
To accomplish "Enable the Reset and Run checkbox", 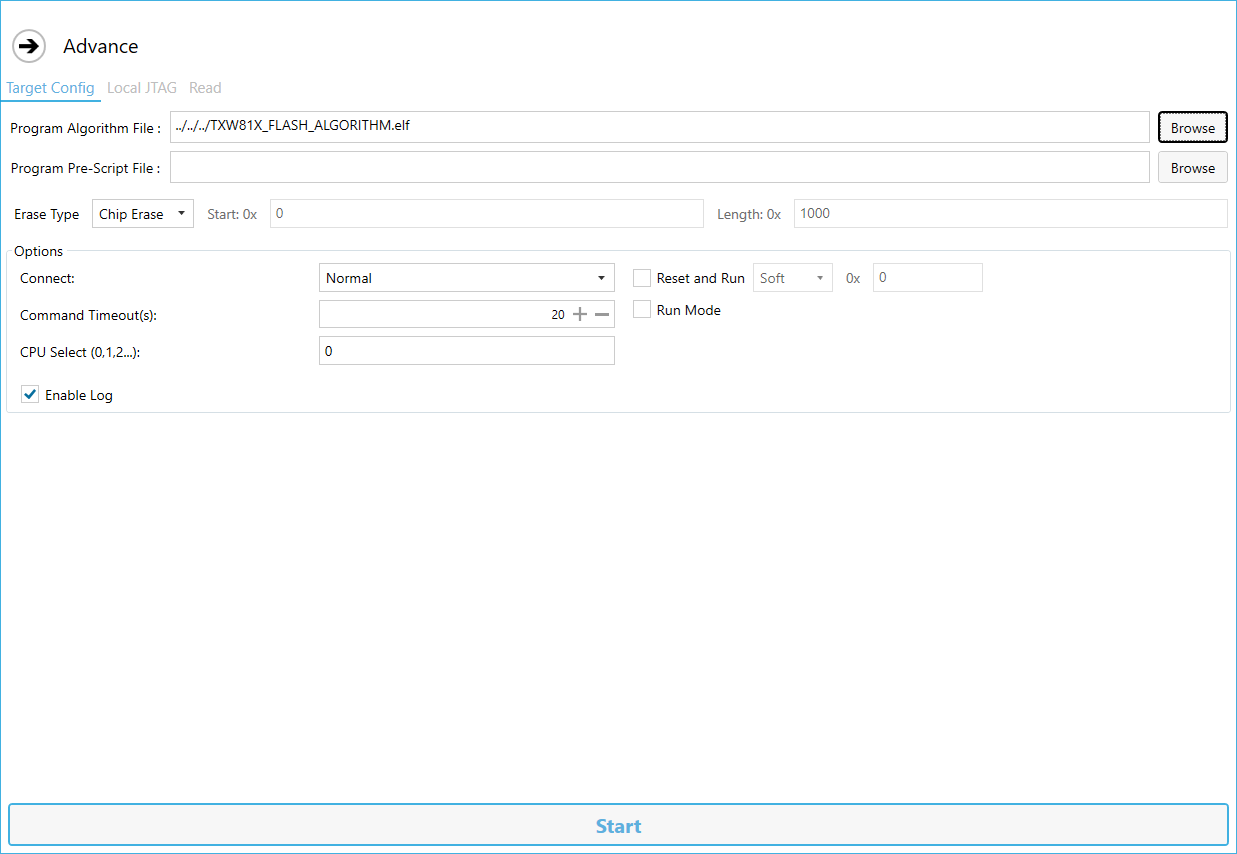I will pyautogui.click(x=642, y=278).
